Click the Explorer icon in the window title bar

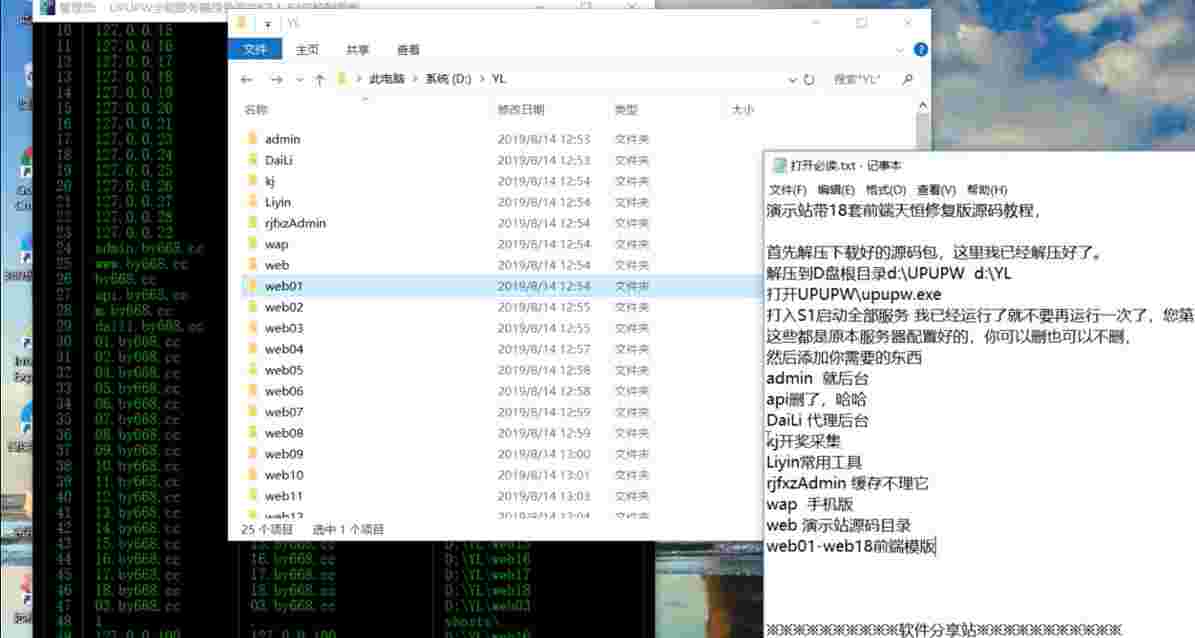[238, 22]
